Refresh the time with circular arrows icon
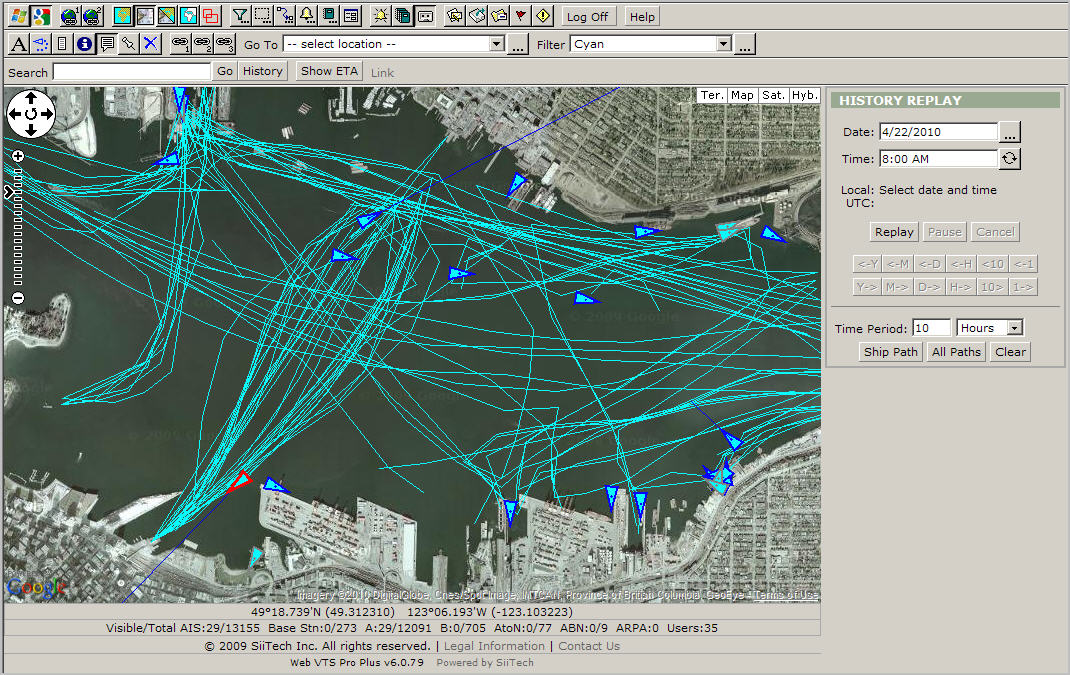Viewport: 1070px width, 675px height. [1010, 159]
